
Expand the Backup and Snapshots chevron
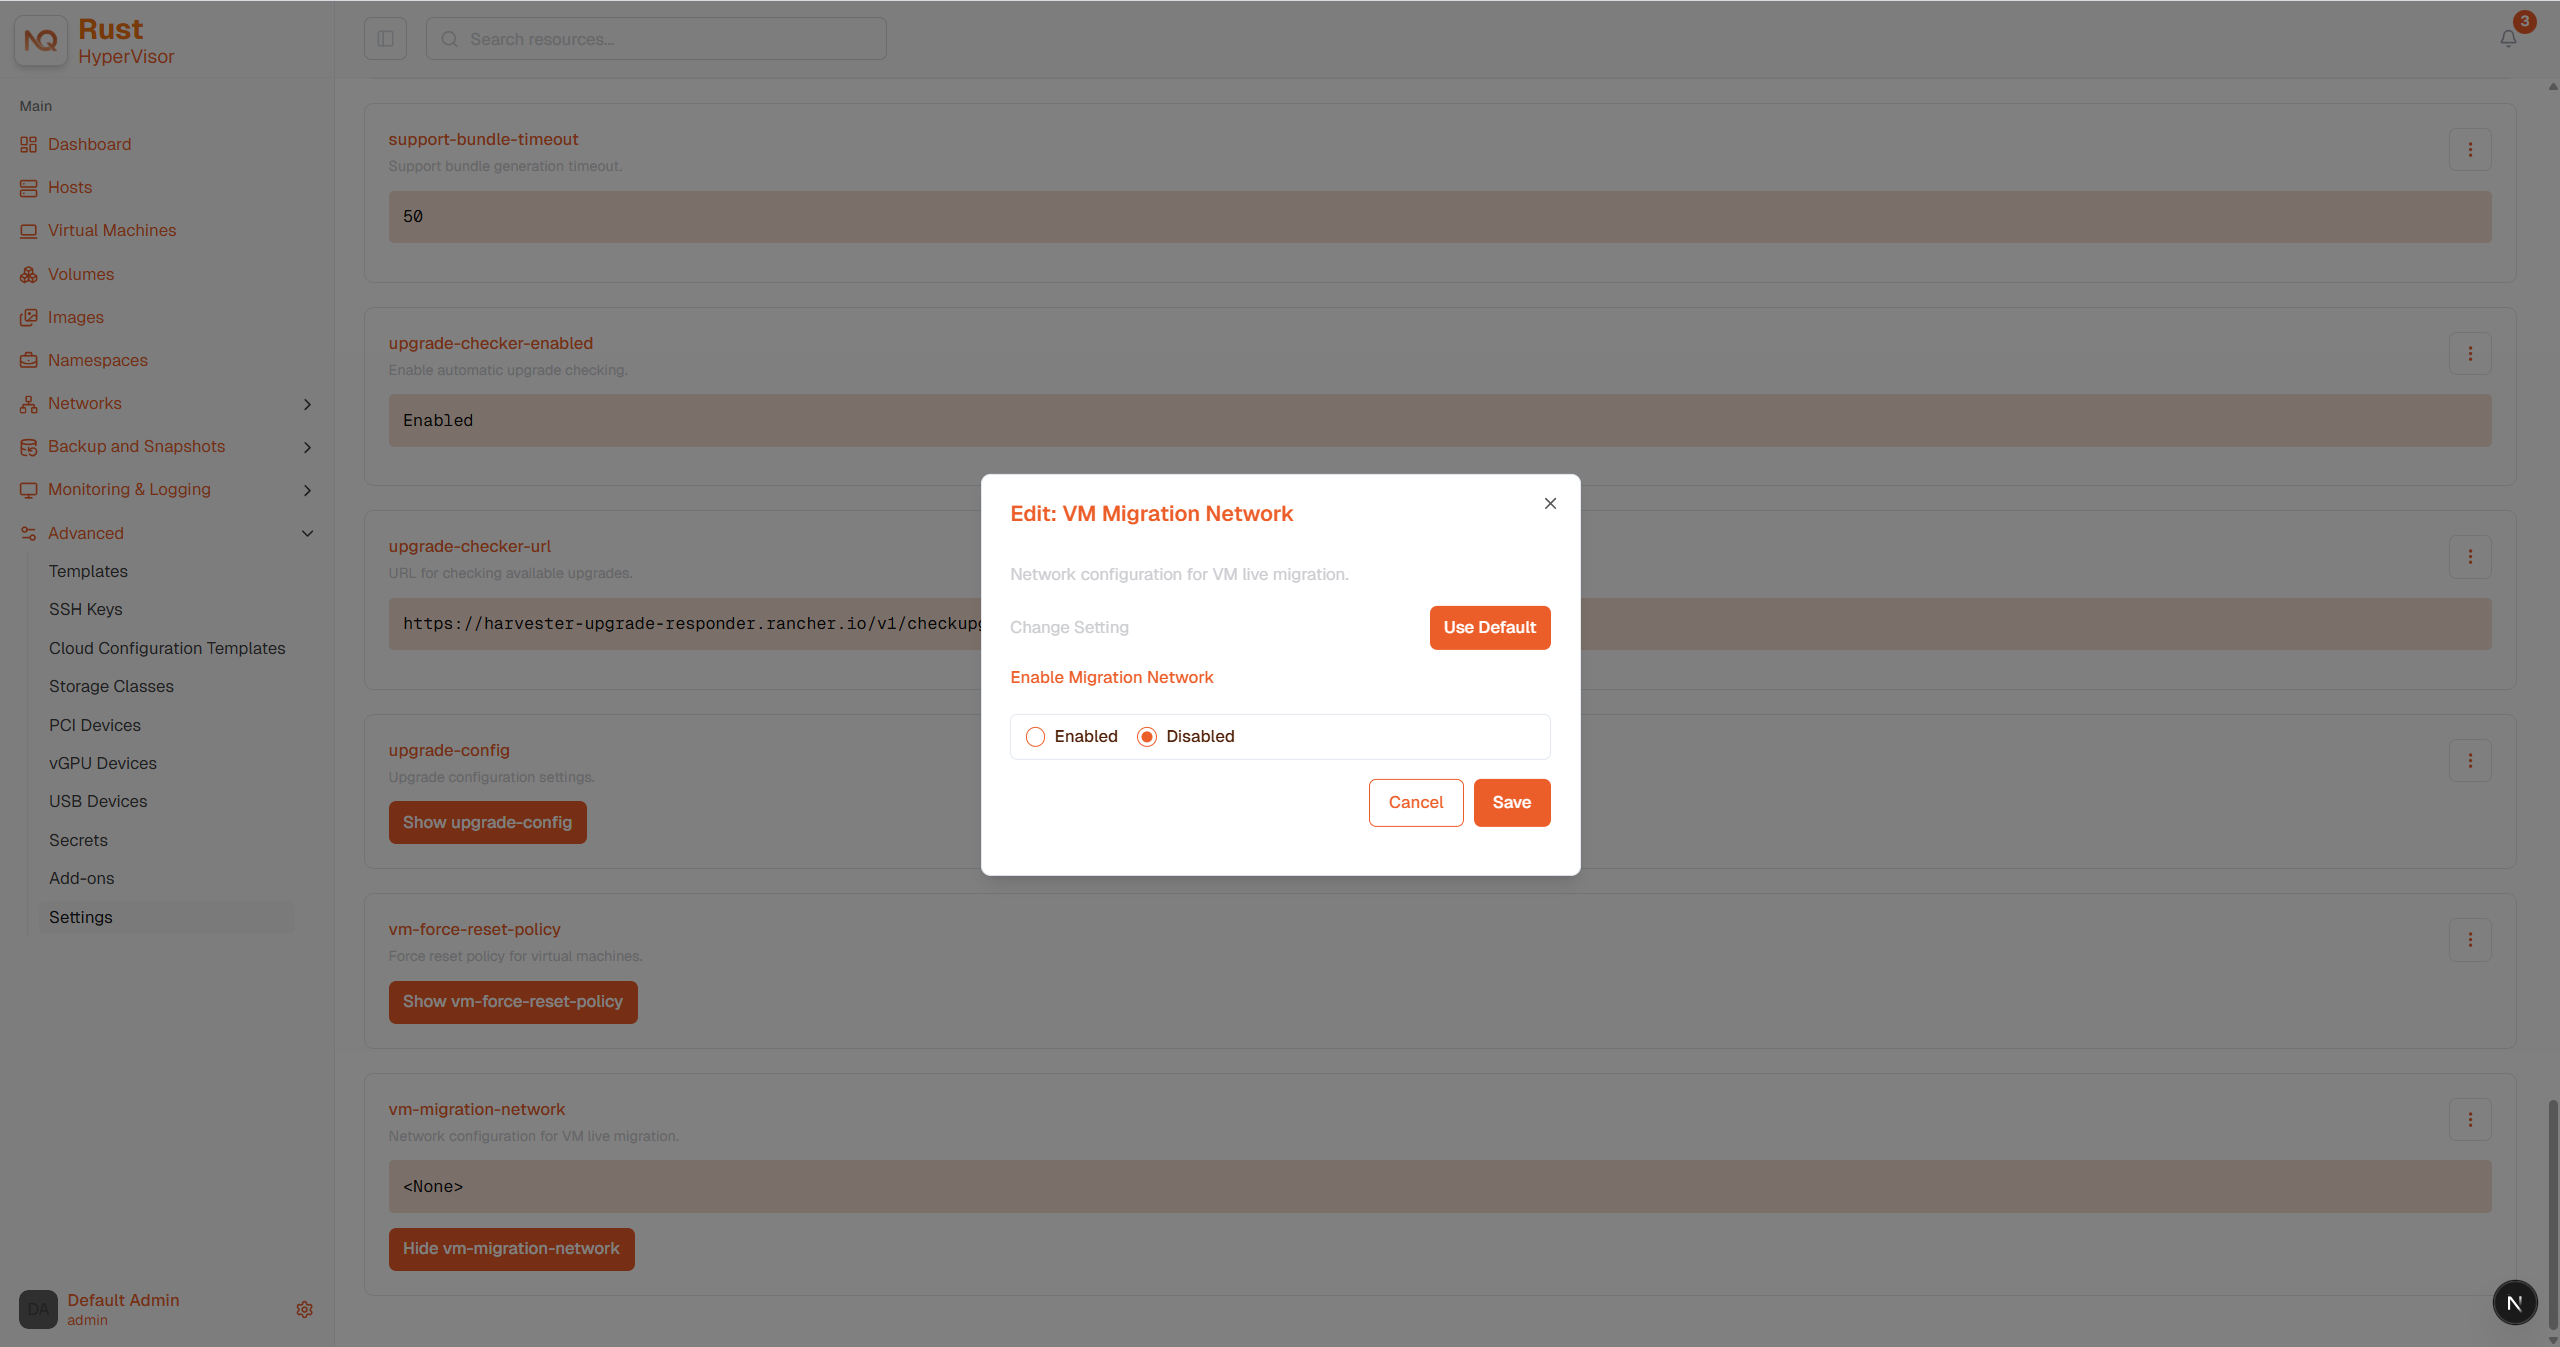click(307, 447)
